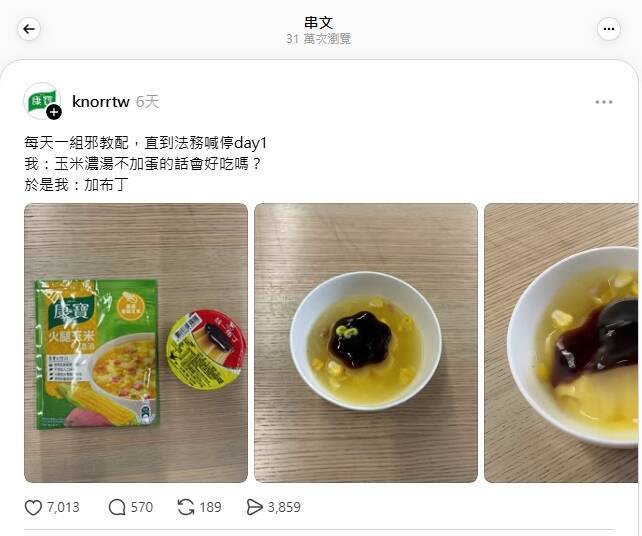Open the thread options menu at top right

click(x=608, y=29)
